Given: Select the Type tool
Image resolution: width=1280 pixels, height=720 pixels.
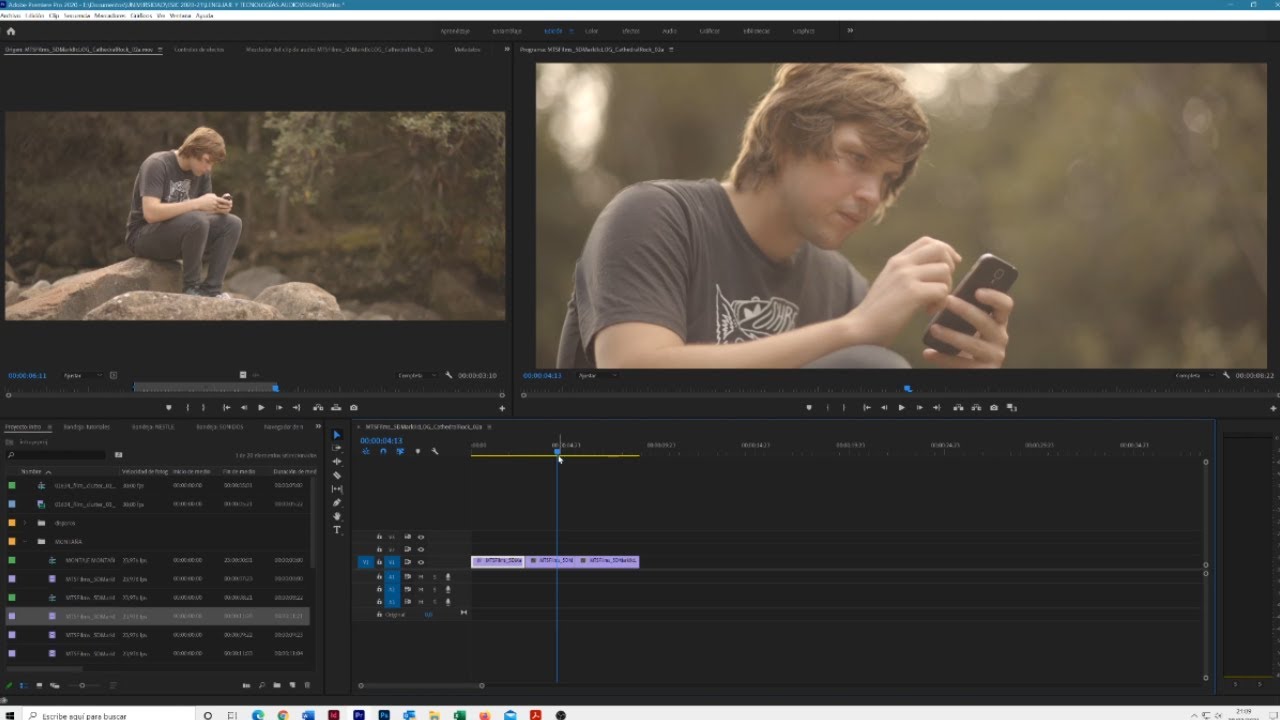Looking at the screenshot, I should coord(336,530).
